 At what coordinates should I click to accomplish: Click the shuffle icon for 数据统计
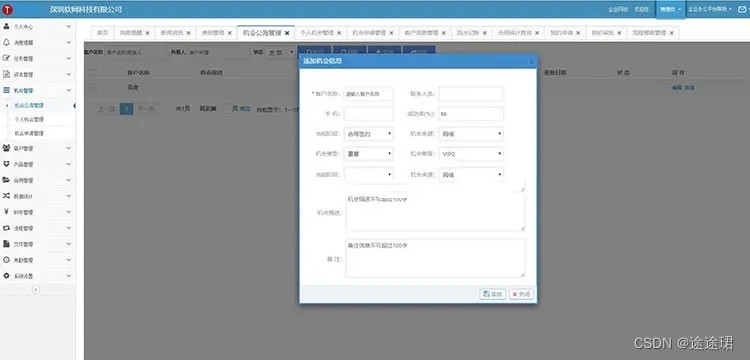[6, 196]
